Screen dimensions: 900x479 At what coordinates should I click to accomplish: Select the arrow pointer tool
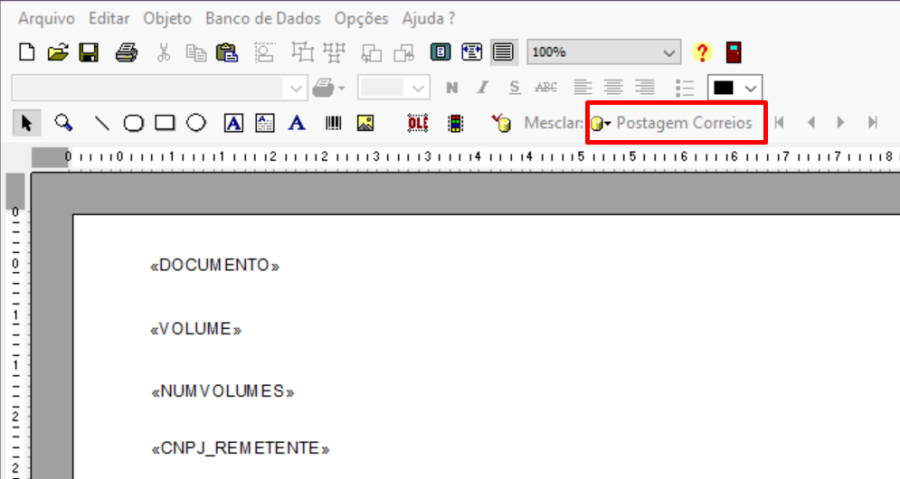(x=26, y=123)
